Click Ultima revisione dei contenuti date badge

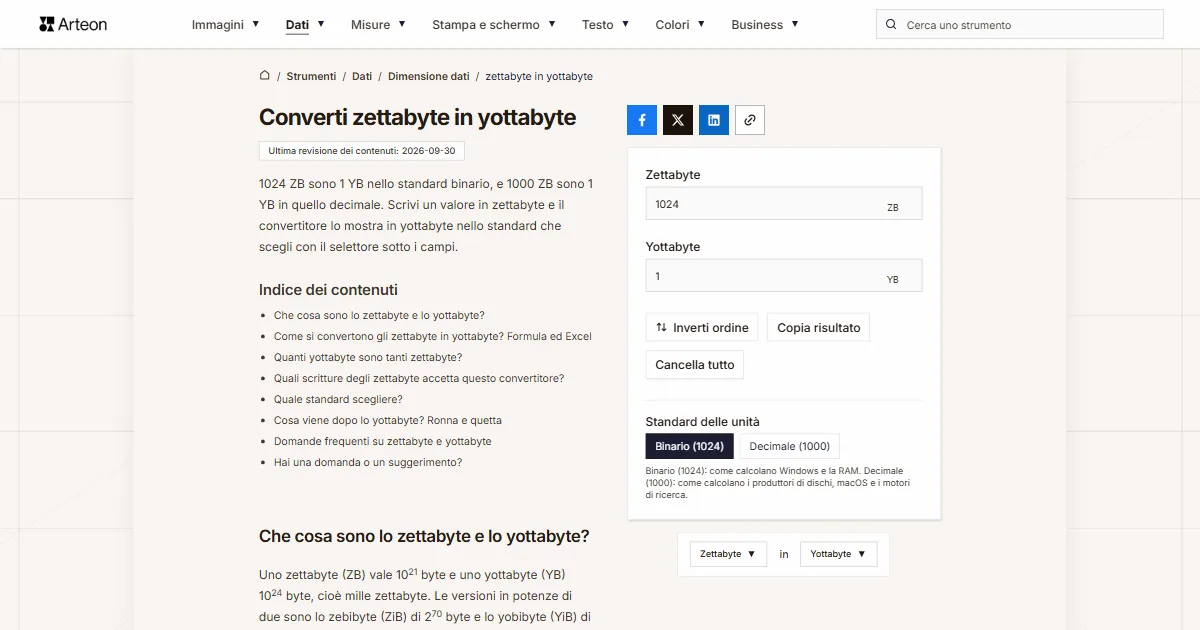tap(362, 151)
